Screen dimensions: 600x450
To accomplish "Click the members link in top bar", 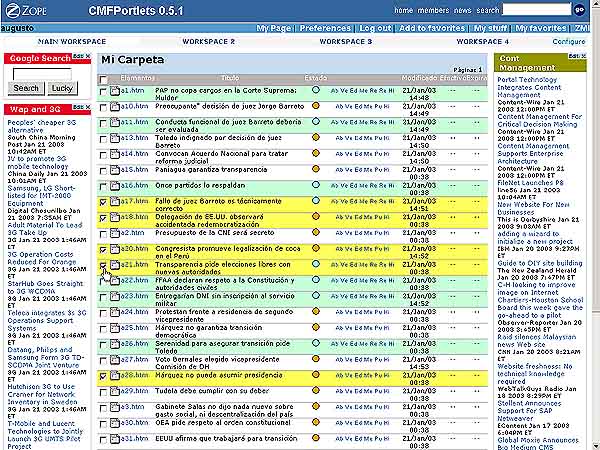I will click(433, 10).
